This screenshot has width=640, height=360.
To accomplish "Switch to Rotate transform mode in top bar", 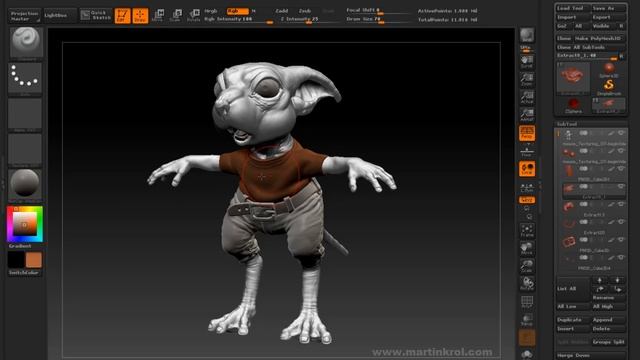I will pos(193,16).
